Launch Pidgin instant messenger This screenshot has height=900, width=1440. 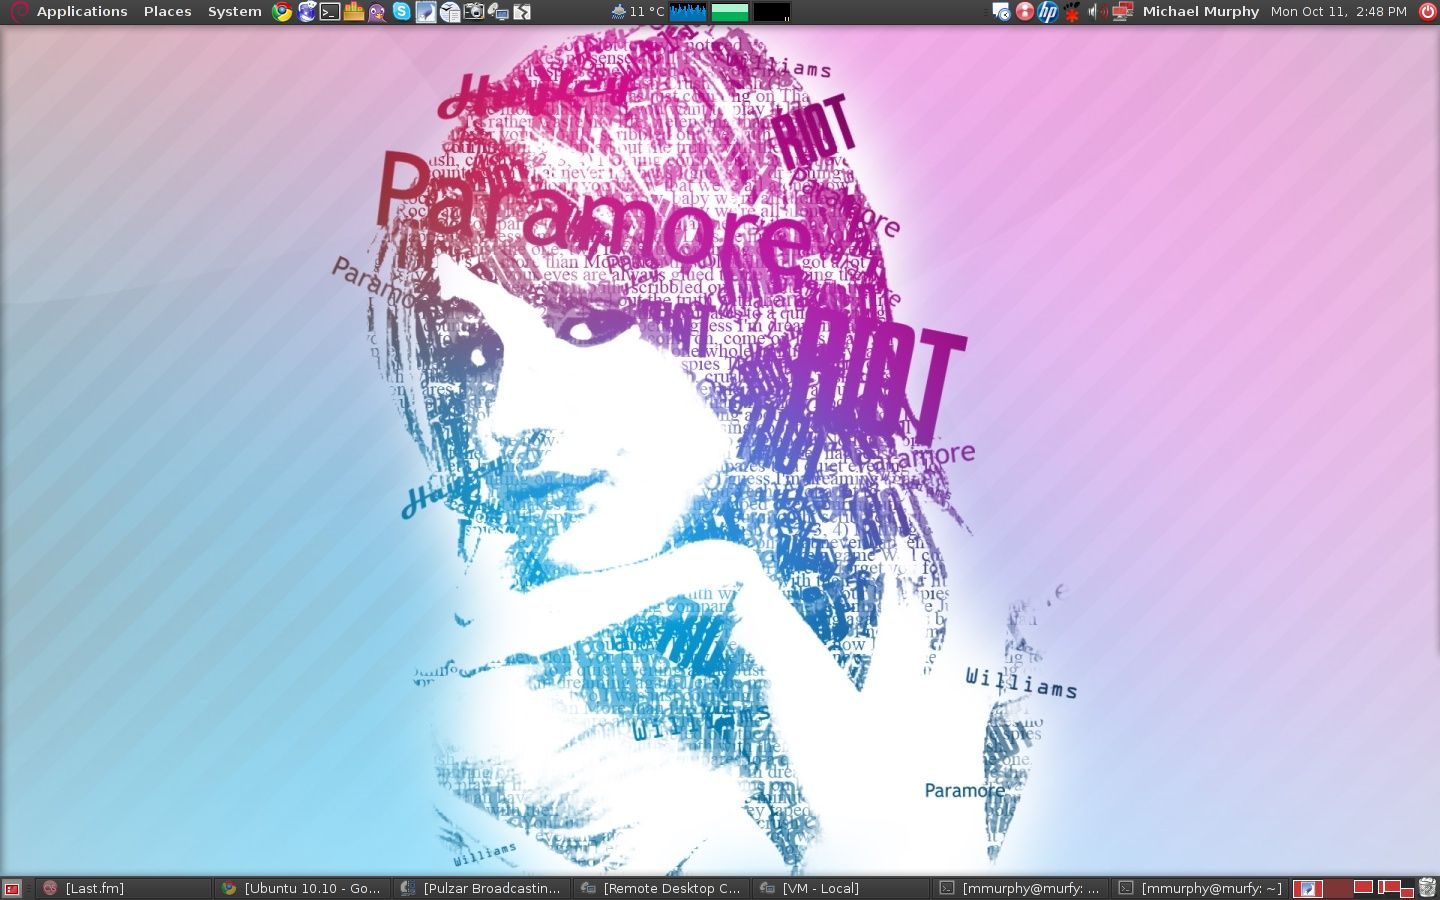377,12
